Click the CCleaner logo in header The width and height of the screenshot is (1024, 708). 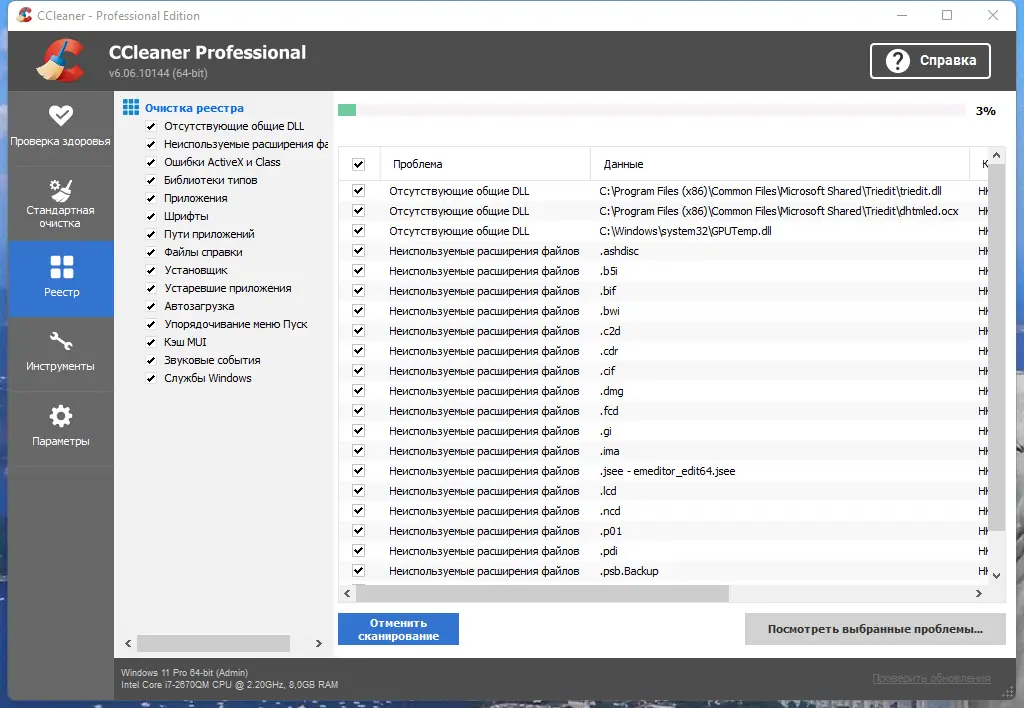coord(61,61)
